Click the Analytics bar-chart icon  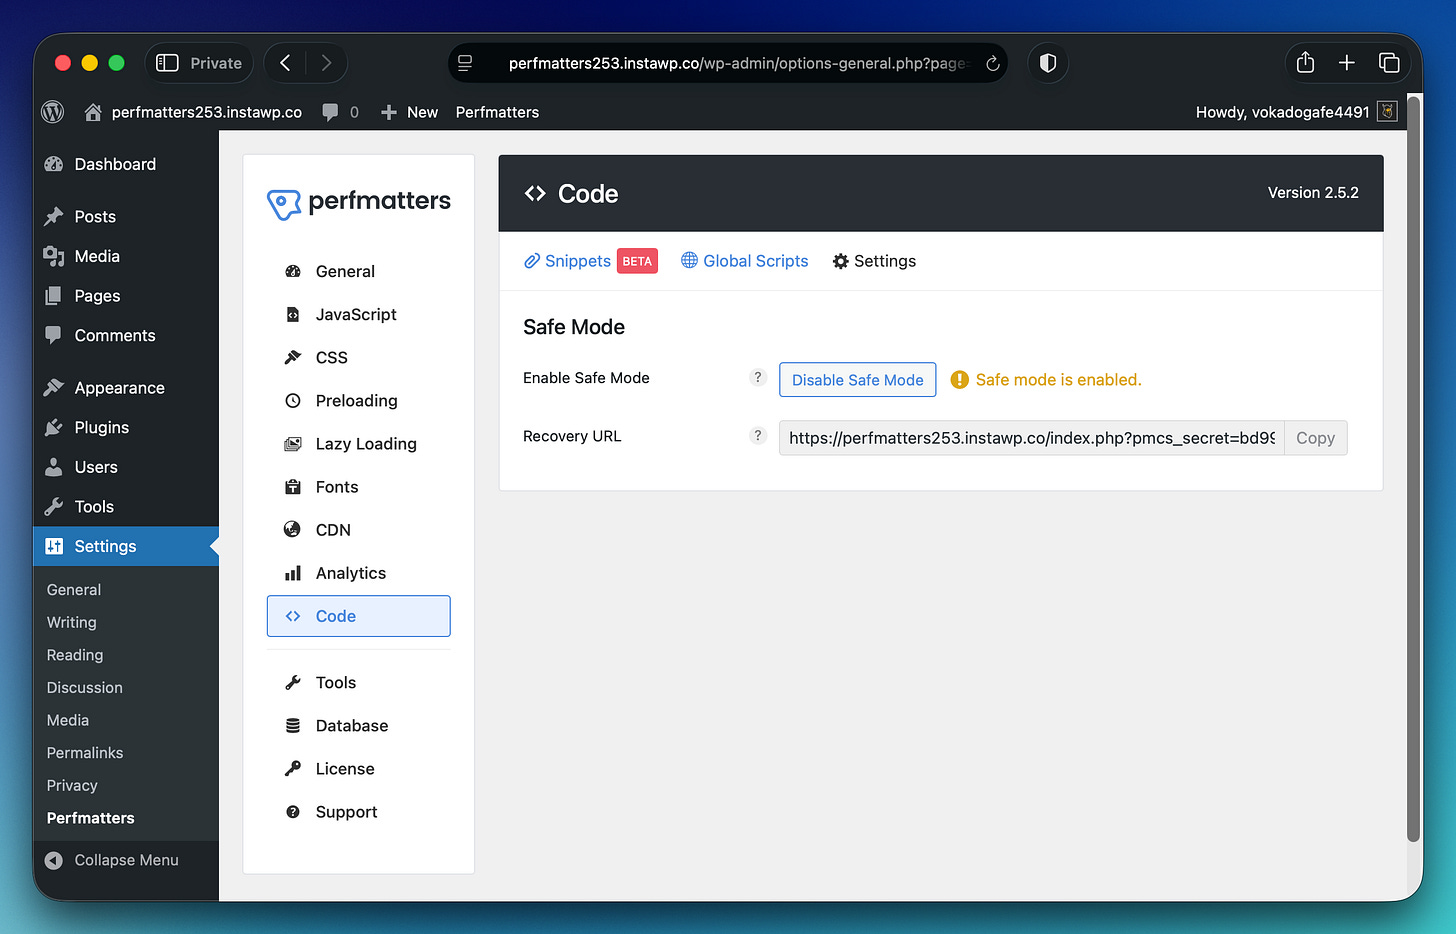pos(292,572)
